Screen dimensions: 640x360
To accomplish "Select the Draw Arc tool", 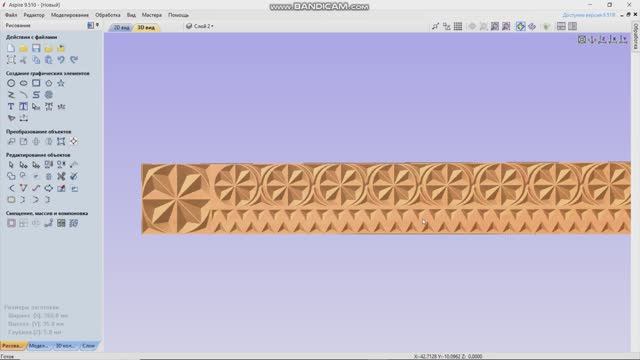I will point(23,95).
